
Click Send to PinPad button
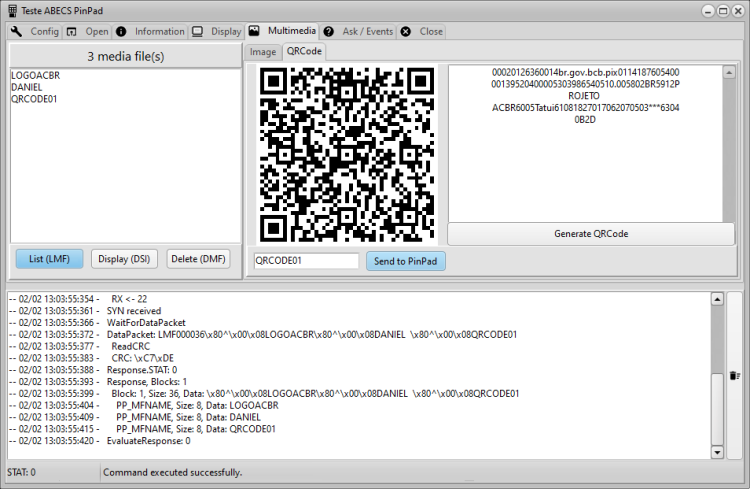pyautogui.click(x=406, y=261)
